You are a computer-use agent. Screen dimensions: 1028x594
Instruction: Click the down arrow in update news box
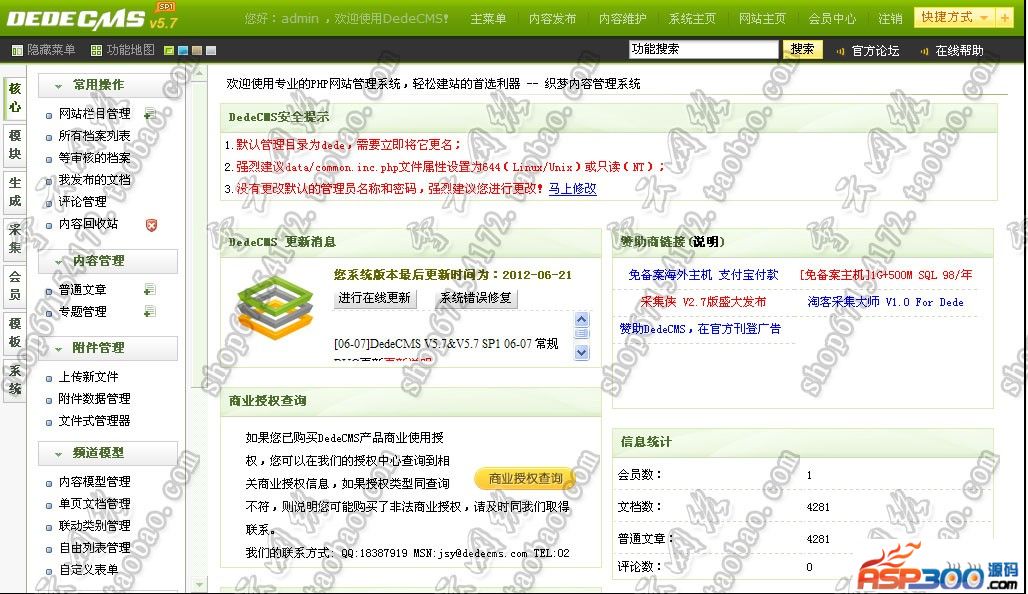[582, 353]
